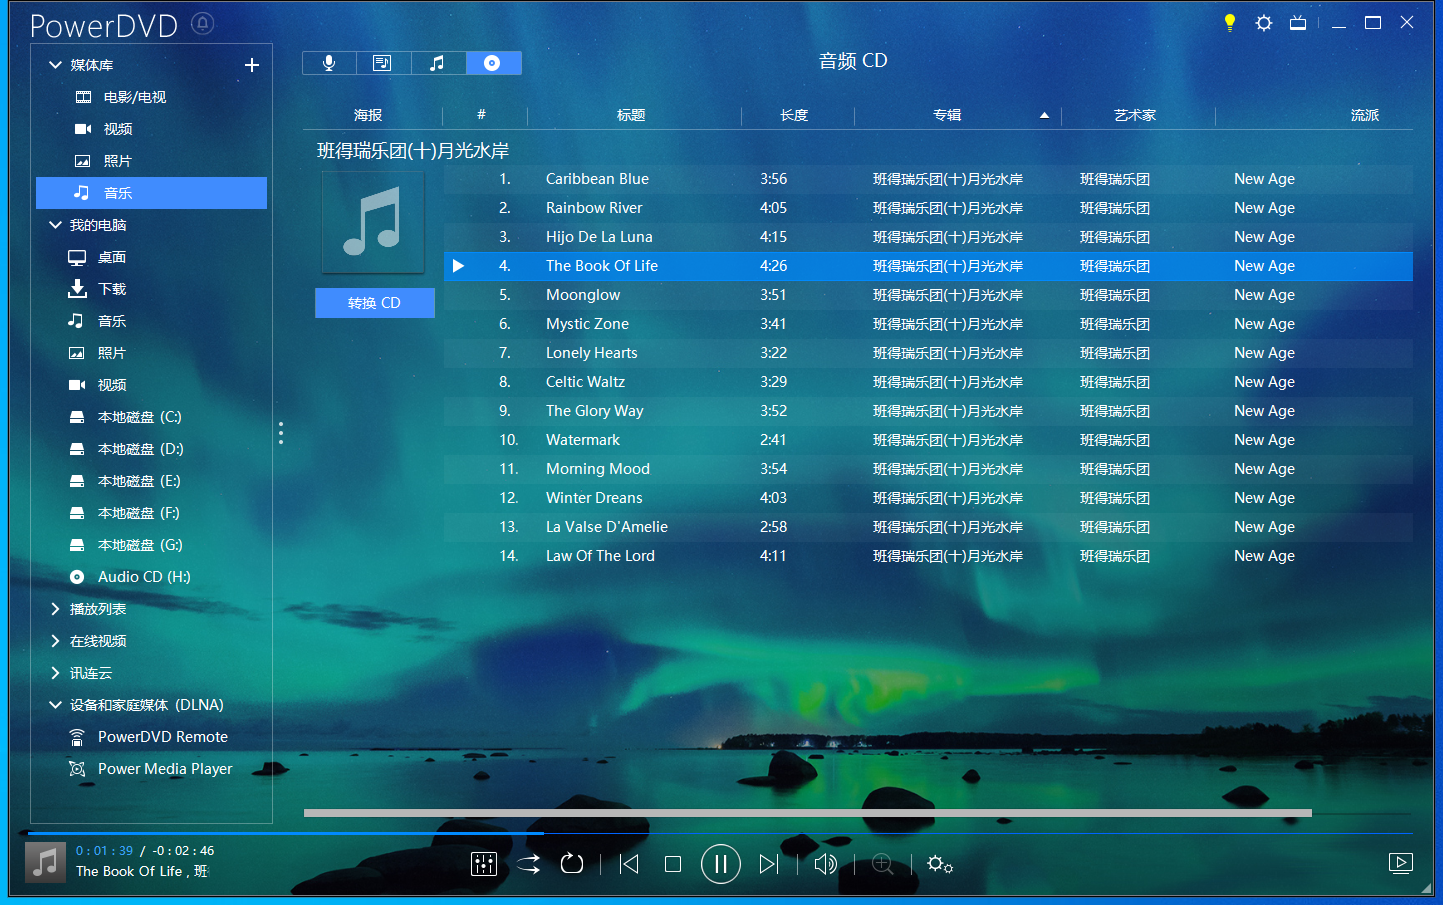Viewport: 1443px width, 905px height.
Task: Select track Law Of The Lord
Action: [928, 556]
